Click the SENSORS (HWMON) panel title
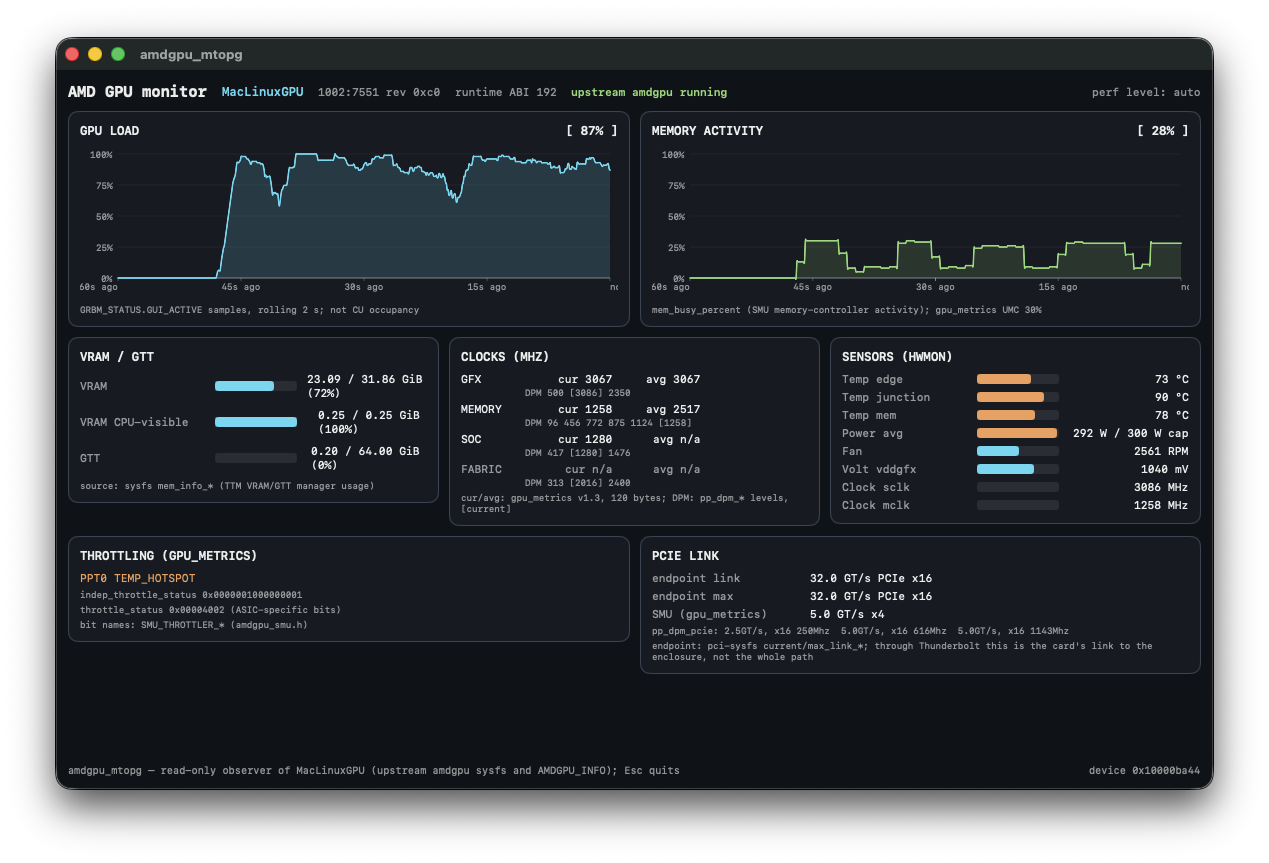 point(897,357)
